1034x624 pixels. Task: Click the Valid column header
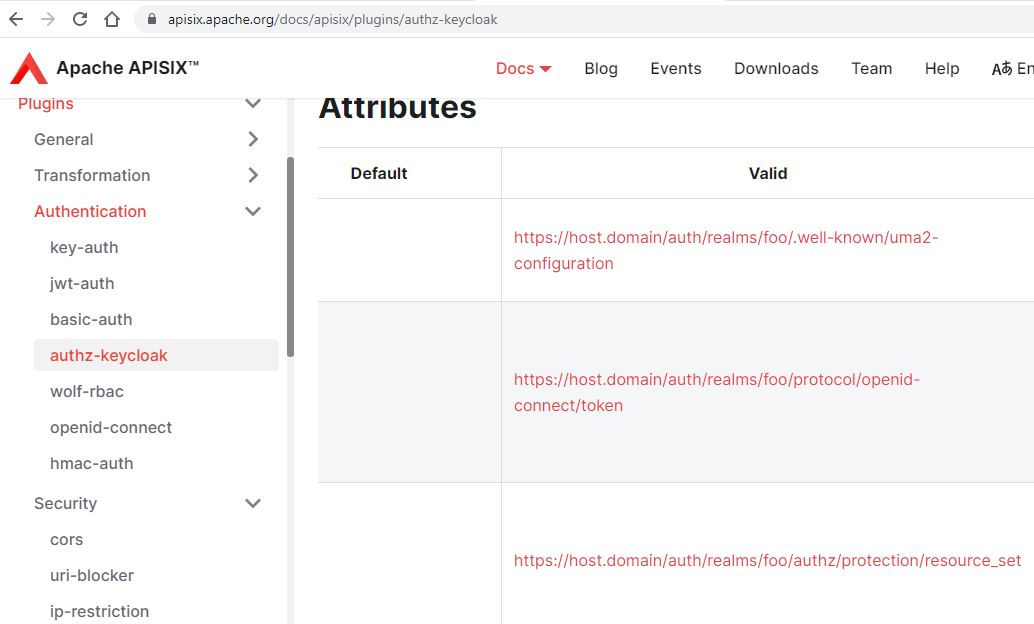pos(768,173)
